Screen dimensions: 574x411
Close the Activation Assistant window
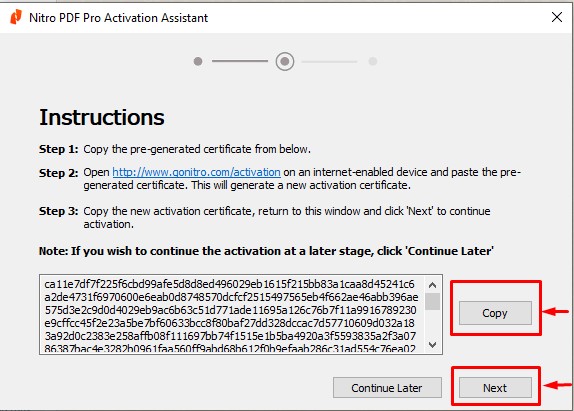(556, 17)
